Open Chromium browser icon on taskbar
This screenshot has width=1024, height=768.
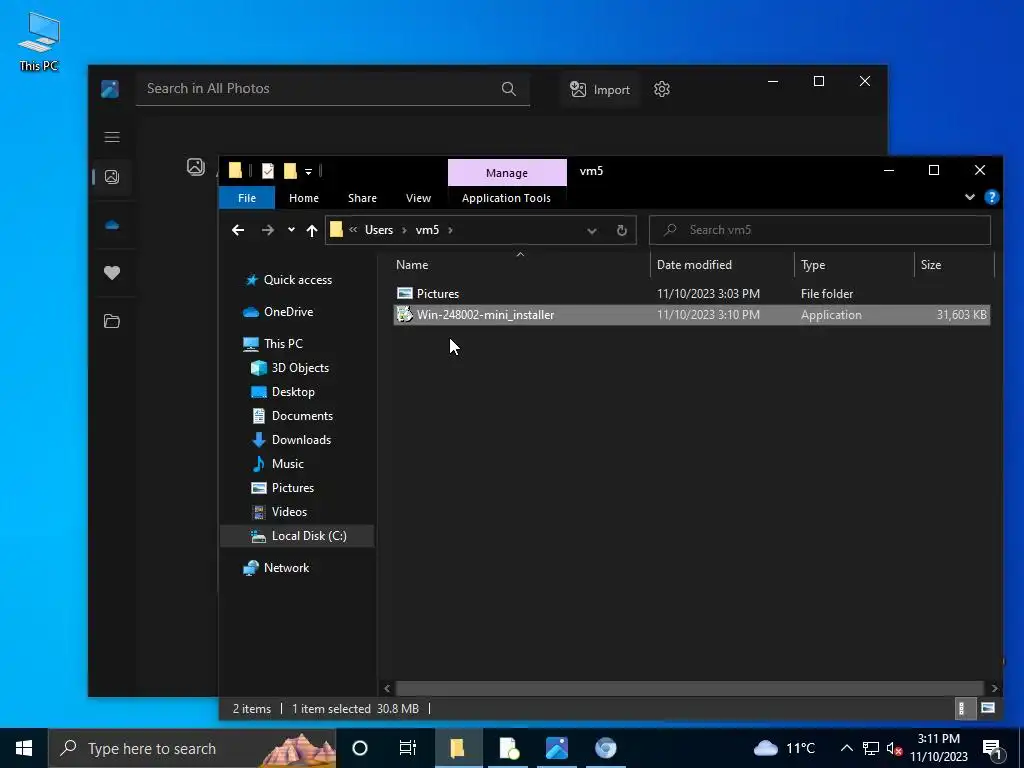coord(605,748)
